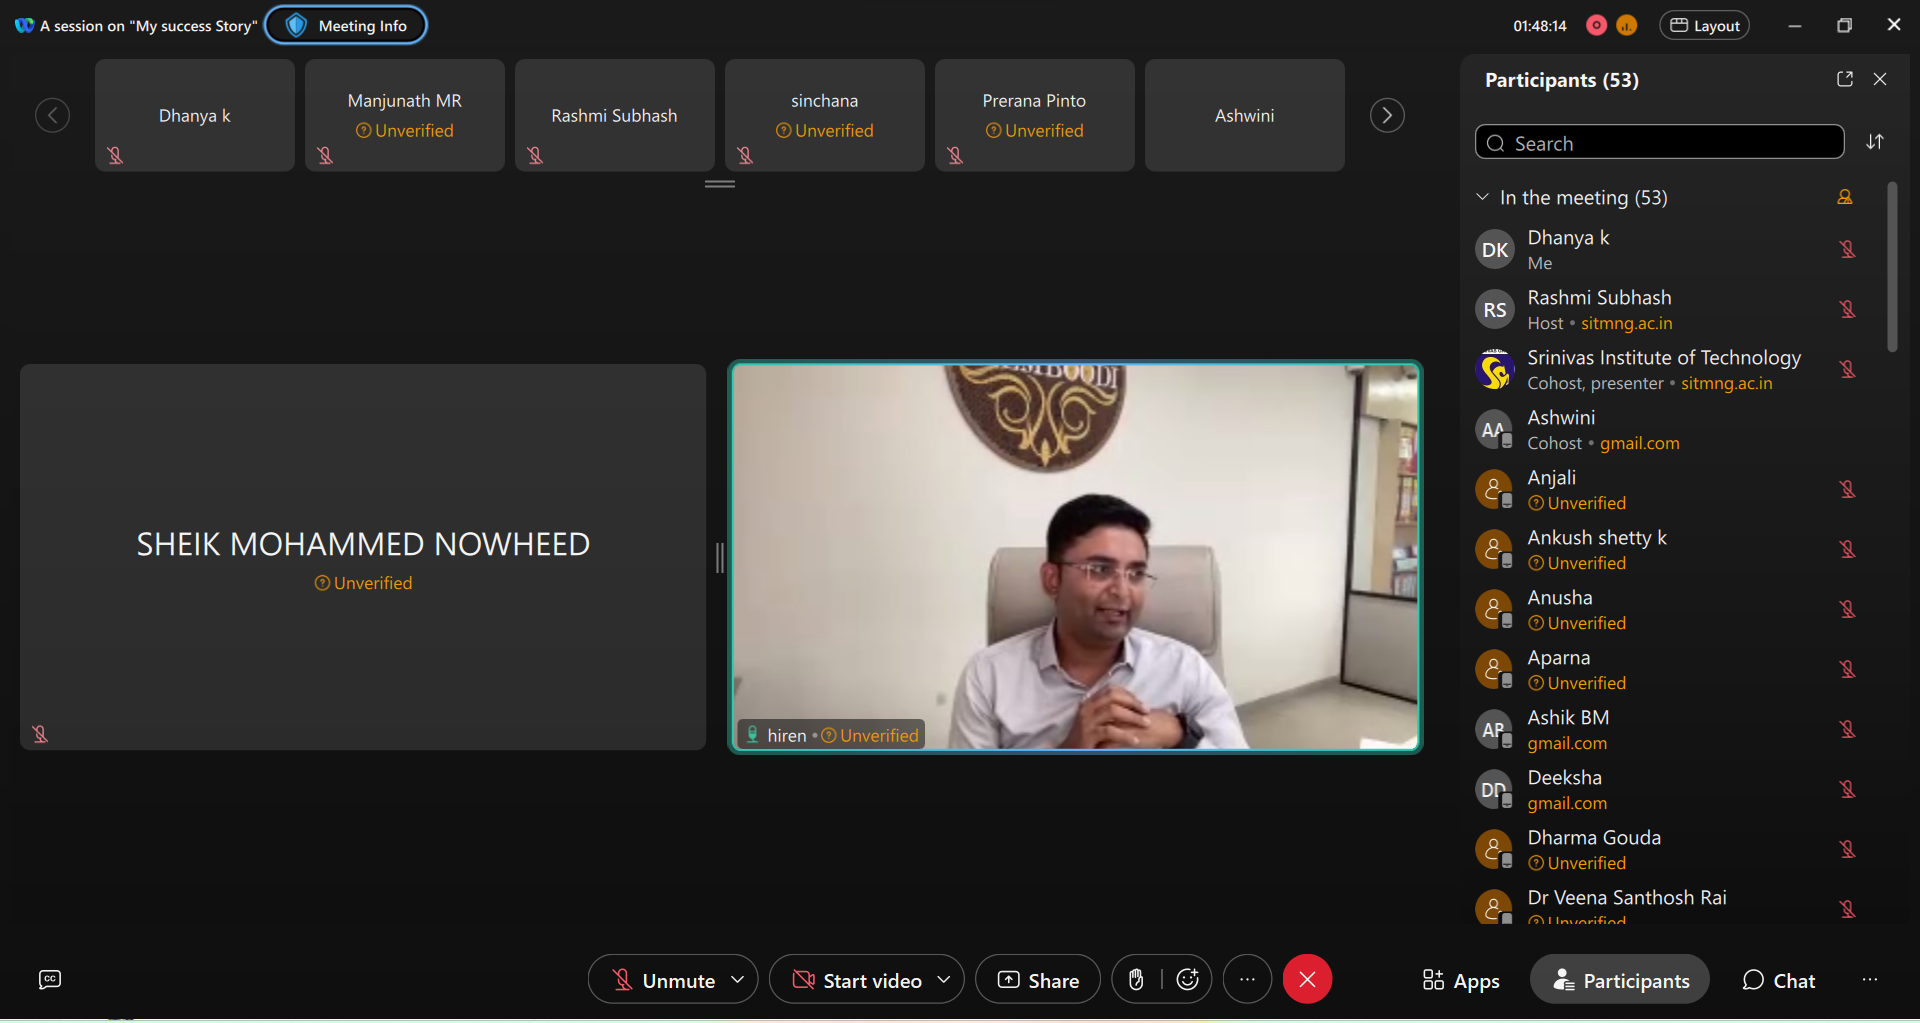Open the Chat panel
Screen dimensions: 1920x1023
coord(1779,980)
